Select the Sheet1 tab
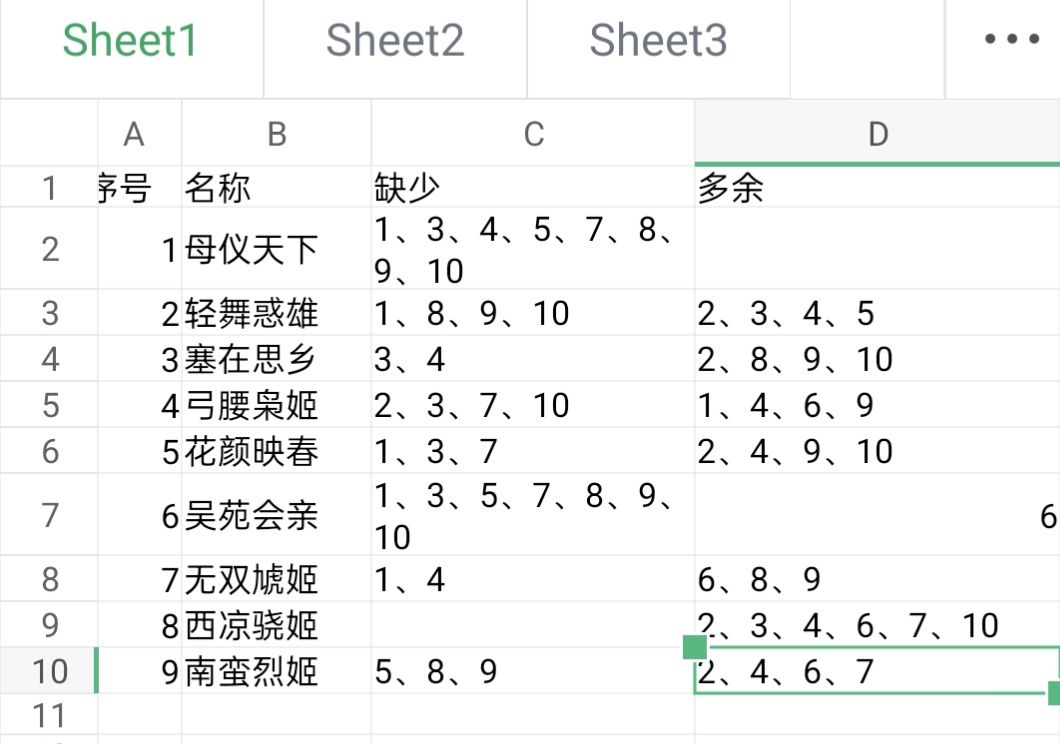This screenshot has height=744, width=1060. 131,41
